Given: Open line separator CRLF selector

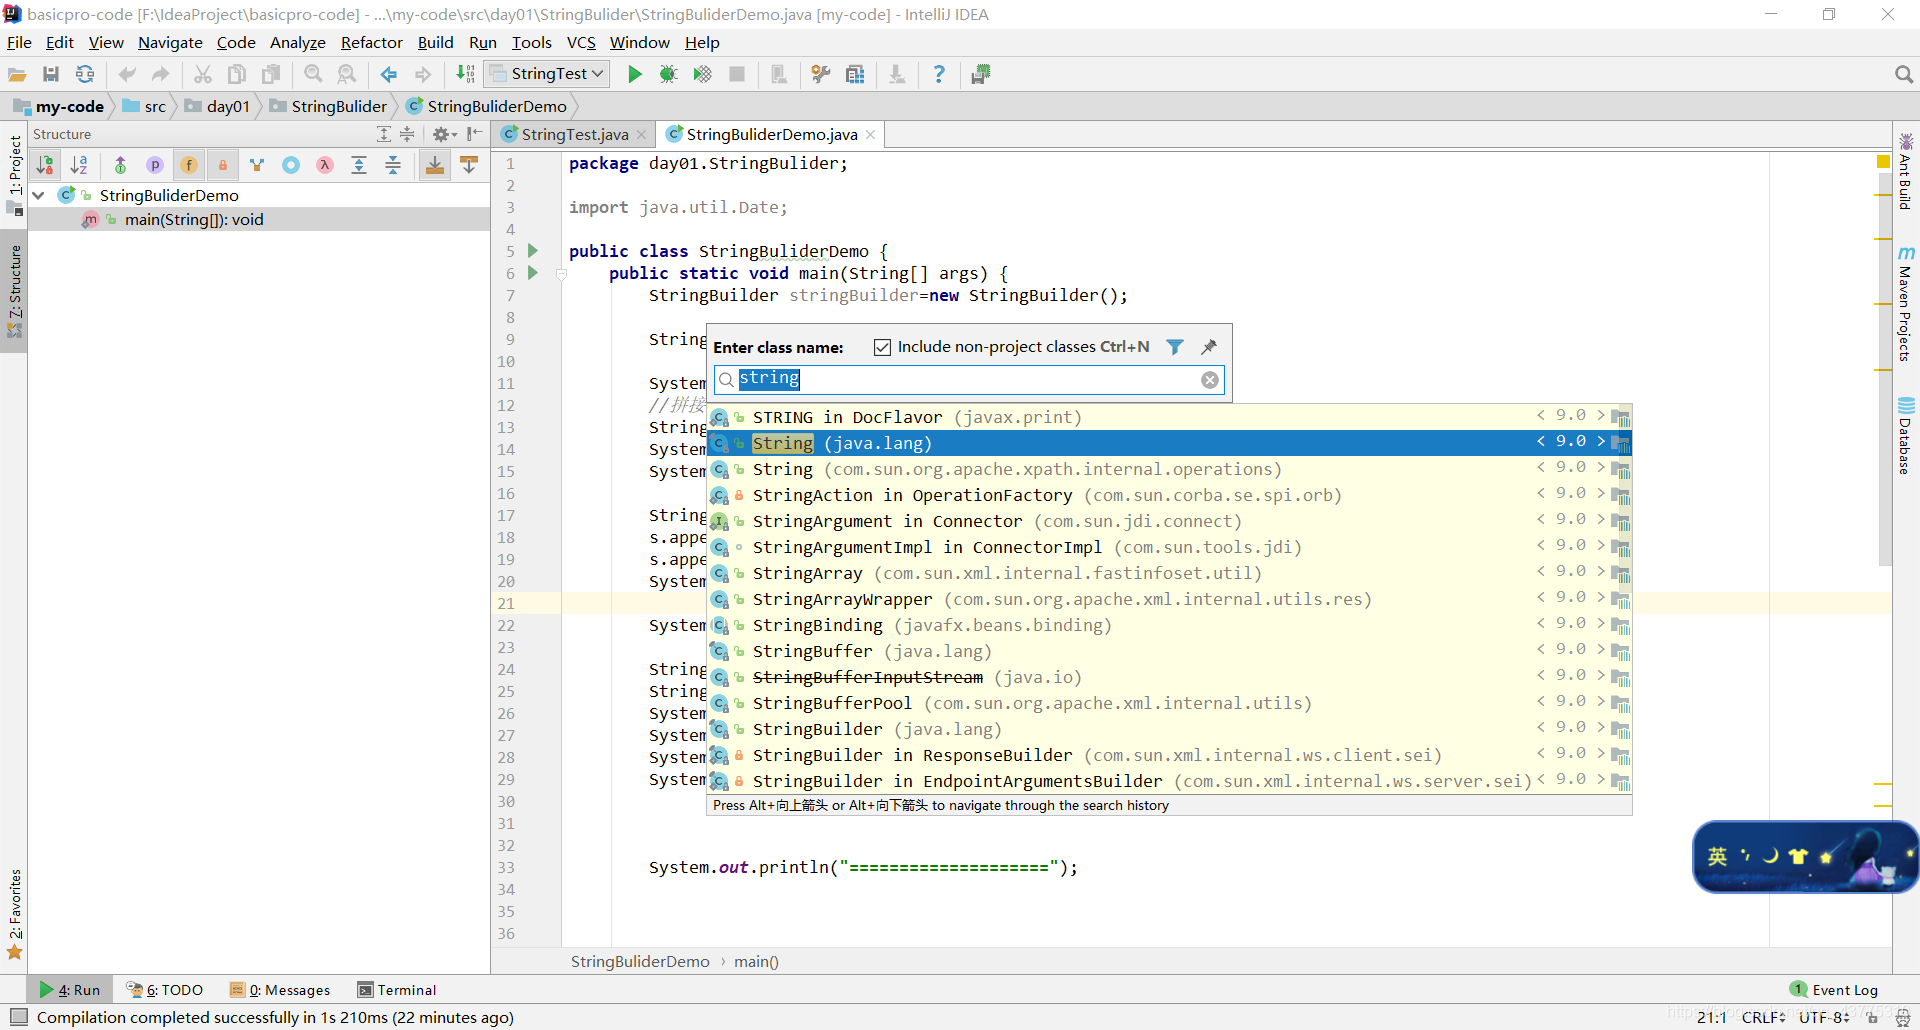Looking at the screenshot, I should (1764, 1018).
